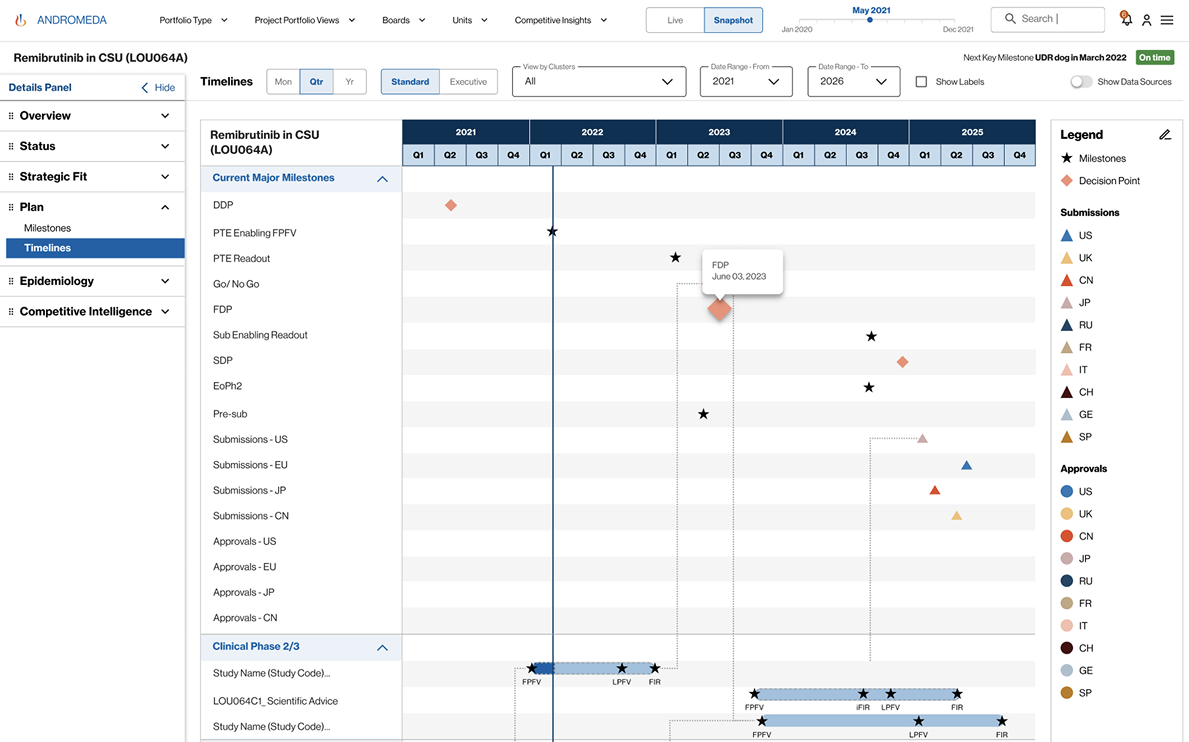Click the Submissions - EU blue triangle
1189x742 pixels.
[x=966, y=465]
